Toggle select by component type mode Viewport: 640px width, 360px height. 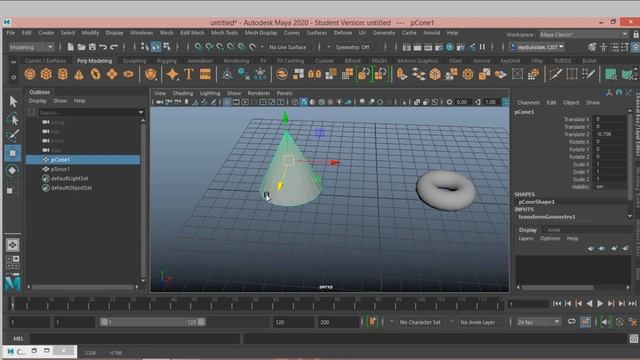(x=167, y=47)
